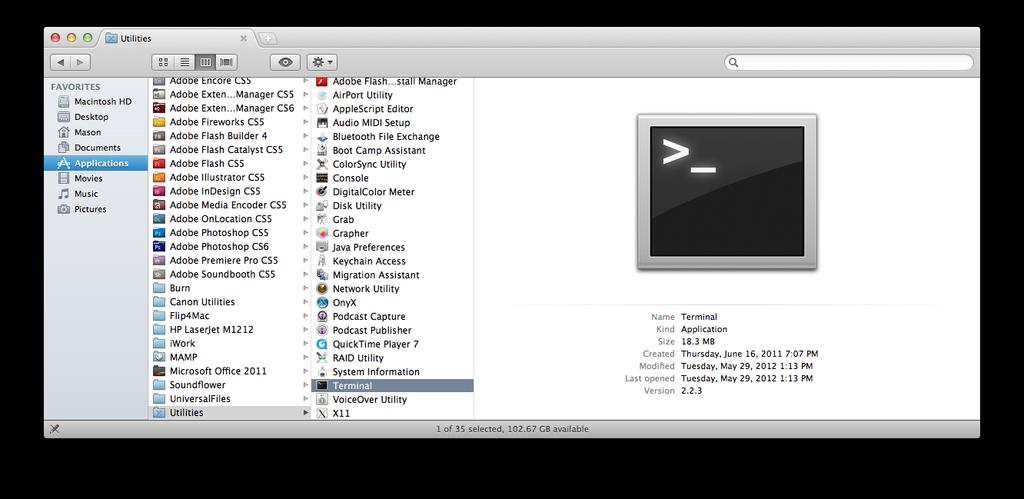The height and width of the screenshot is (499, 1024).
Task: Open Macintosh HD in sidebar
Action: (96, 101)
